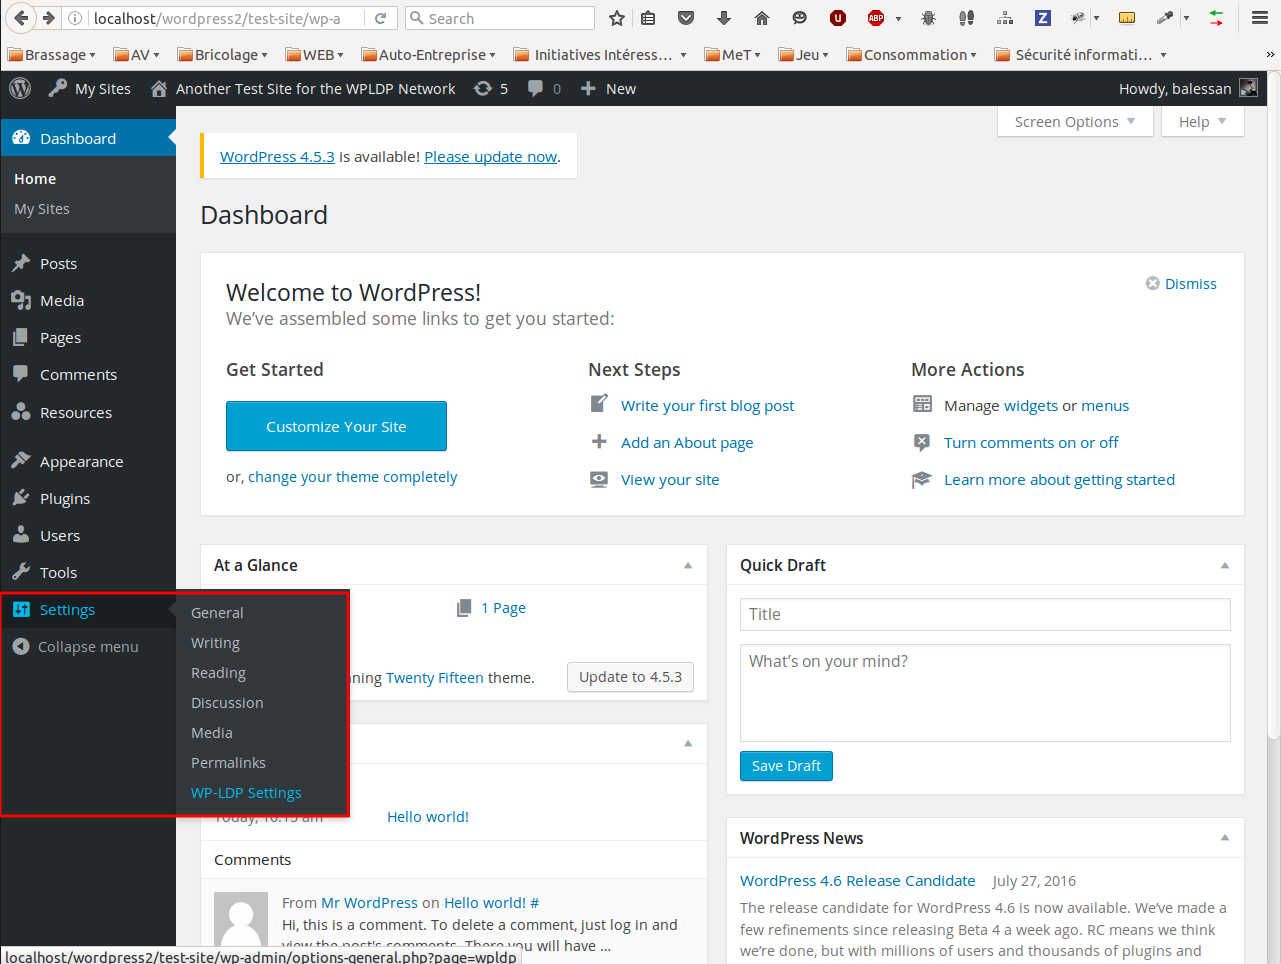Dismiss the Welcome to WordPress panel

click(x=1181, y=284)
